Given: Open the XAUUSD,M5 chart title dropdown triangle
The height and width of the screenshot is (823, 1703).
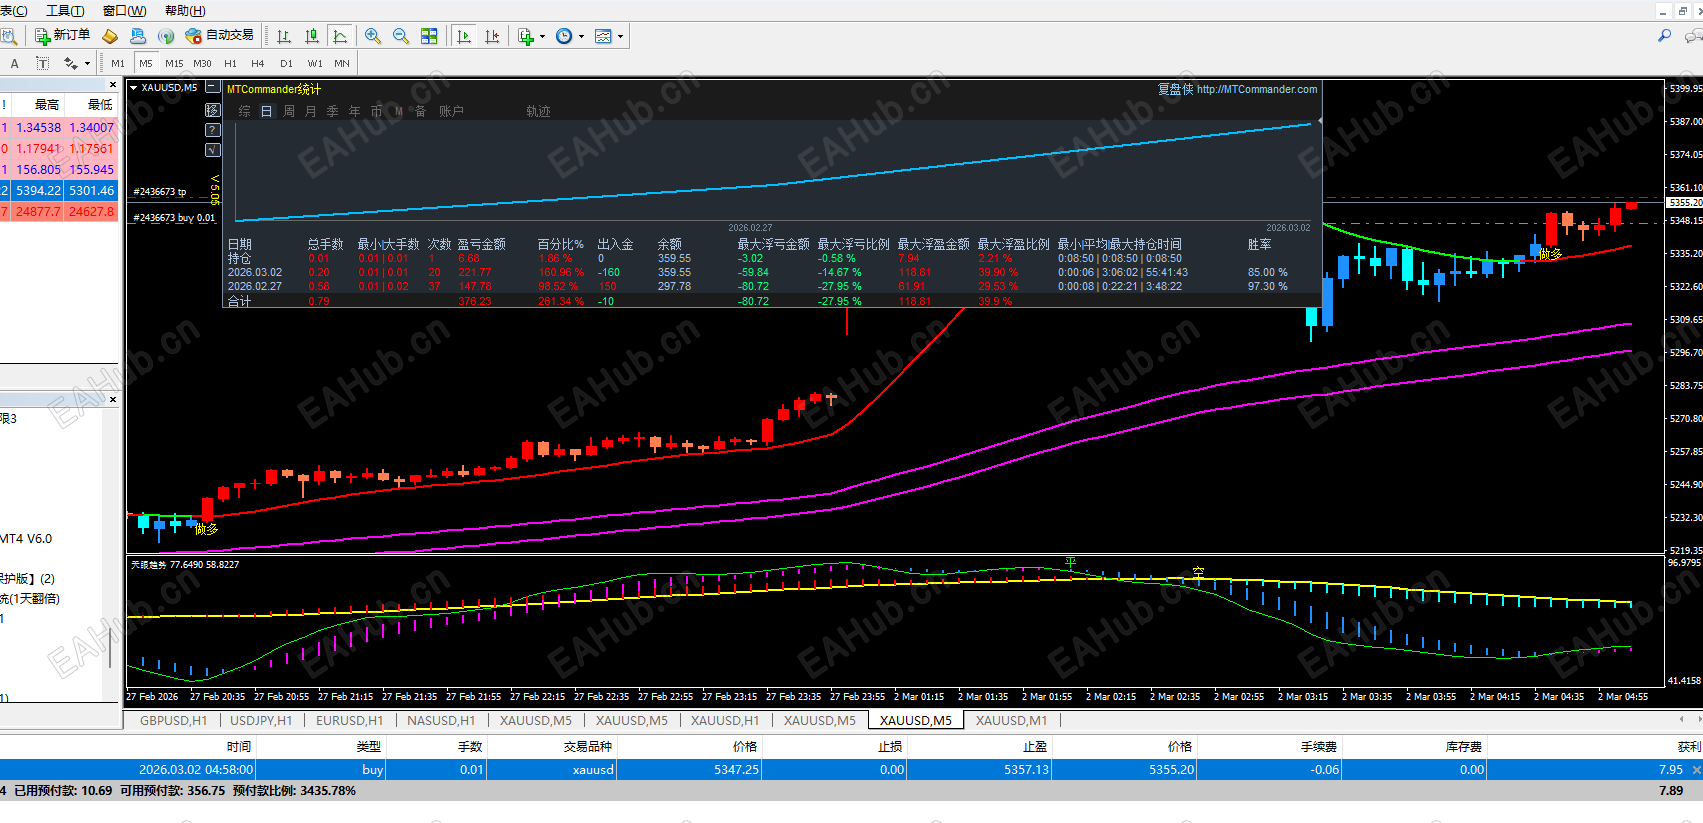Looking at the screenshot, I should click(134, 87).
